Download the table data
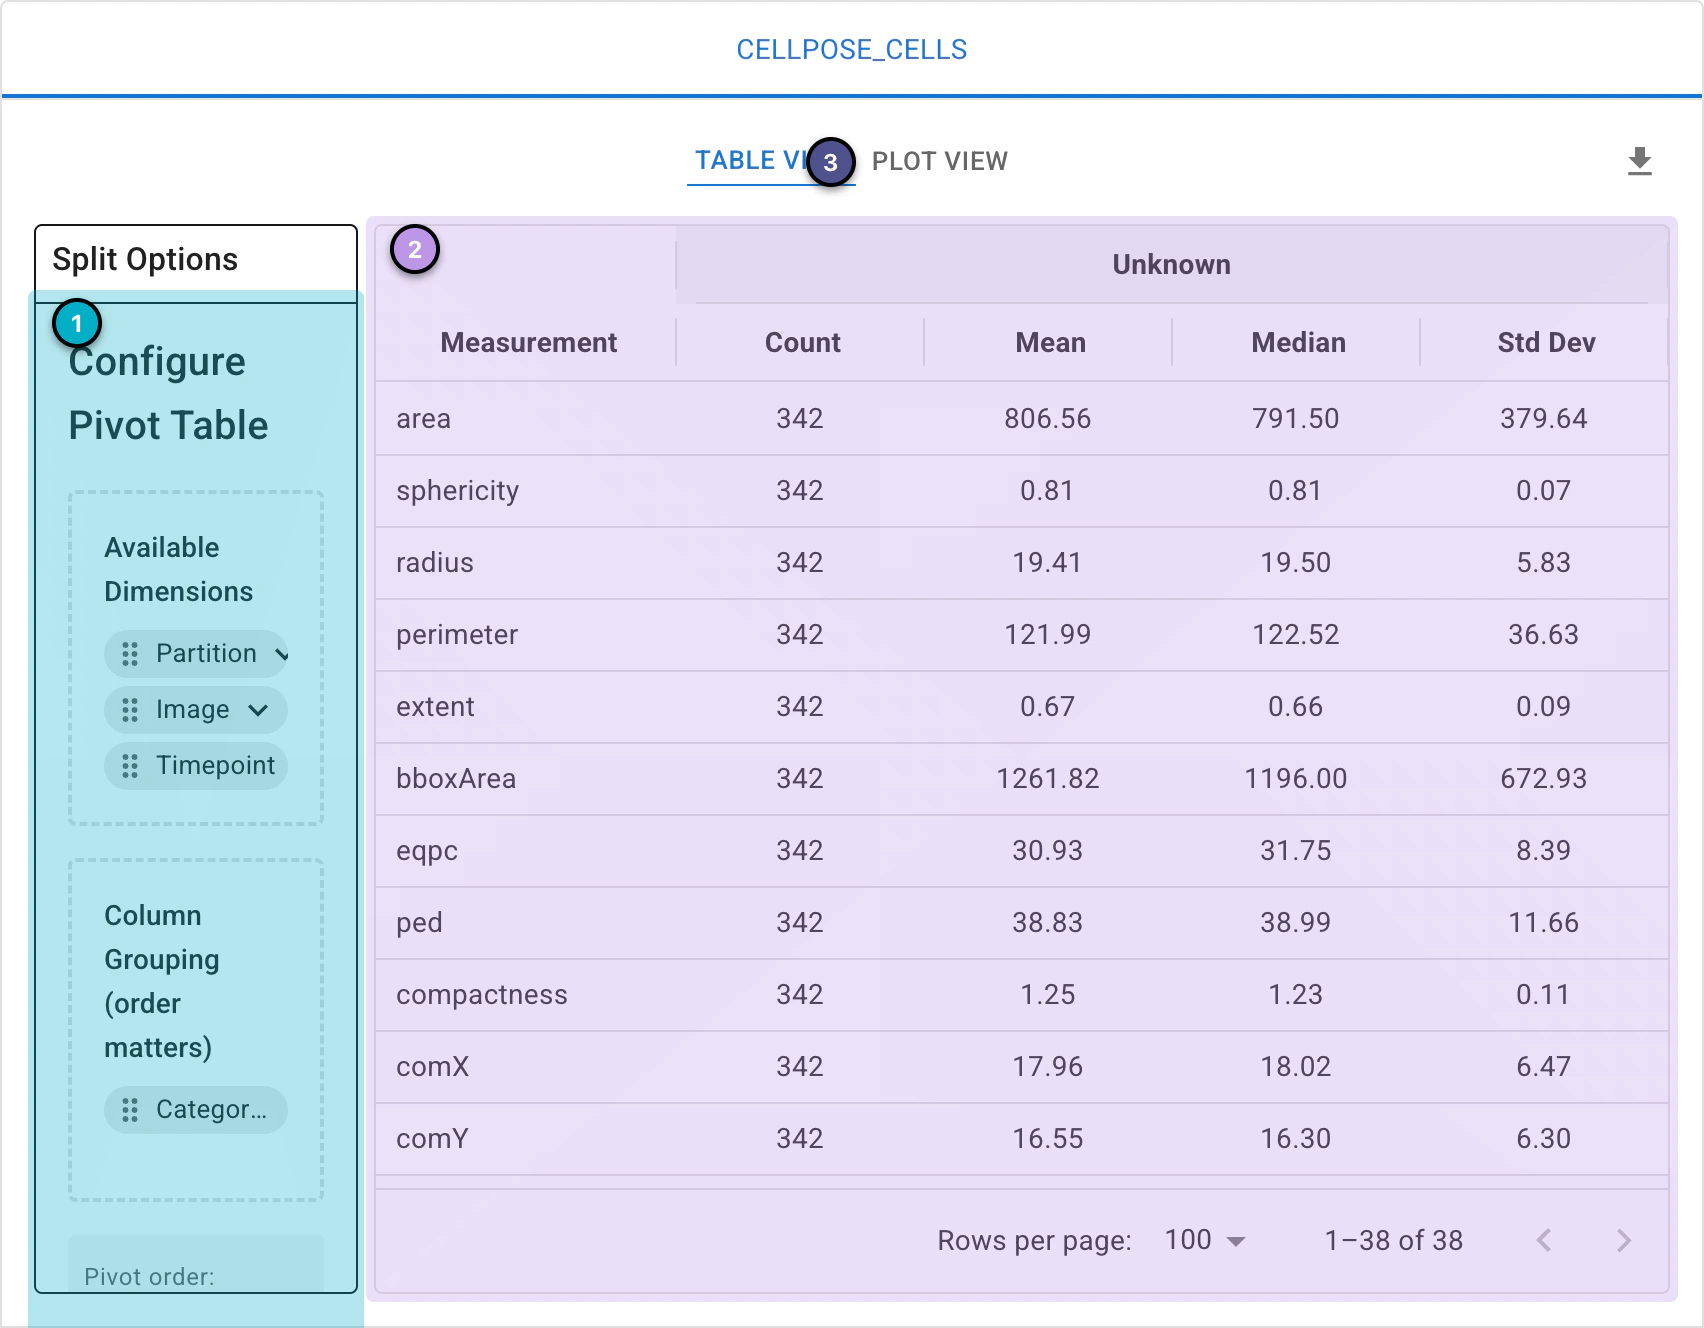This screenshot has width=1704, height=1328. coord(1639,161)
